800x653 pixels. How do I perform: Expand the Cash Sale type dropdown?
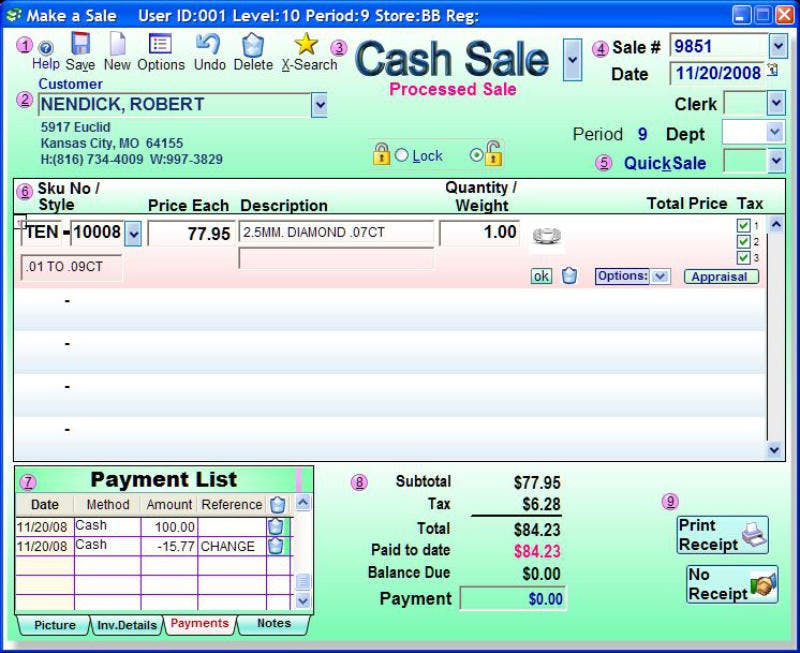pyautogui.click(x=572, y=60)
